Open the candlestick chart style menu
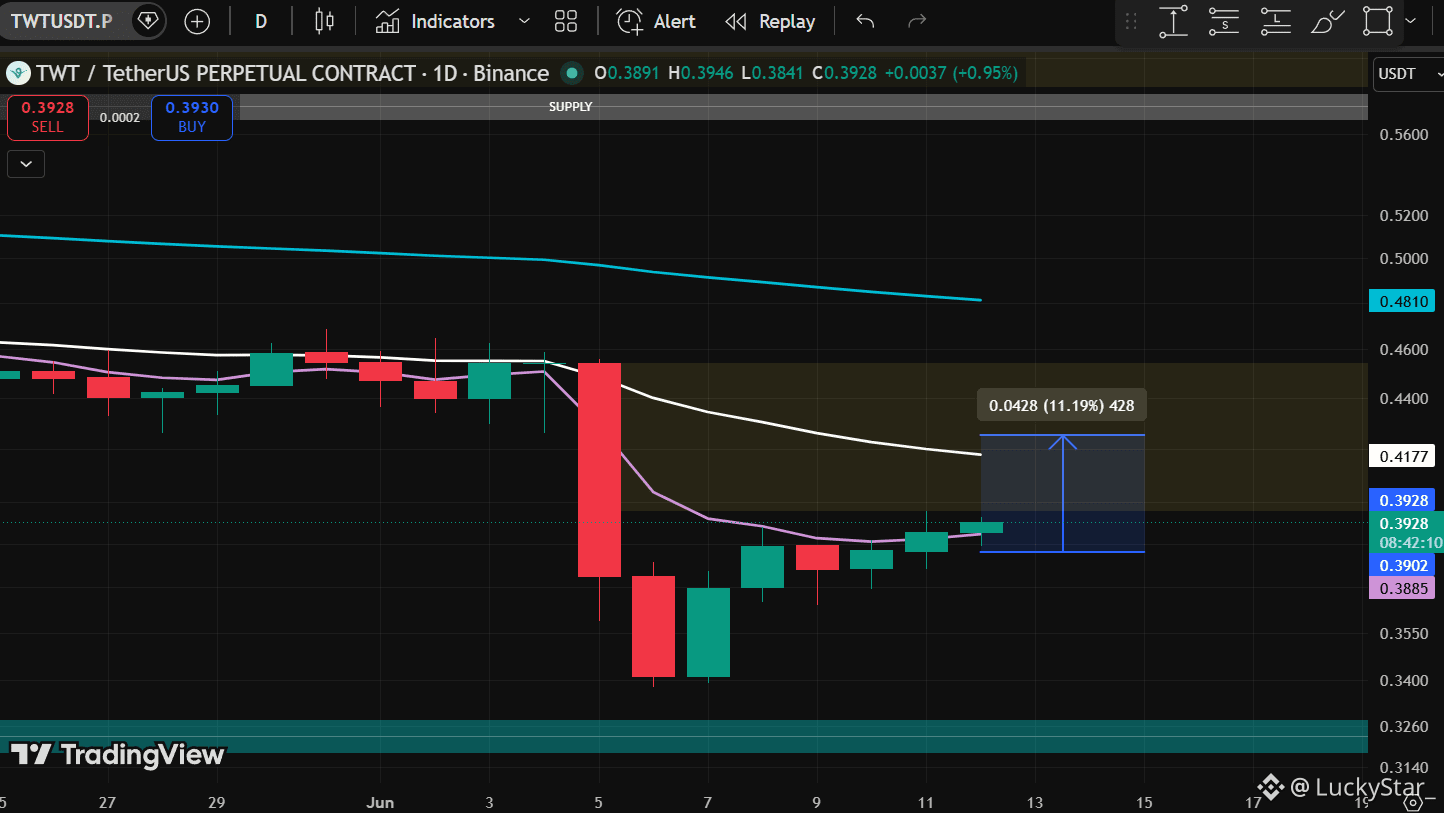 pos(324,21)
